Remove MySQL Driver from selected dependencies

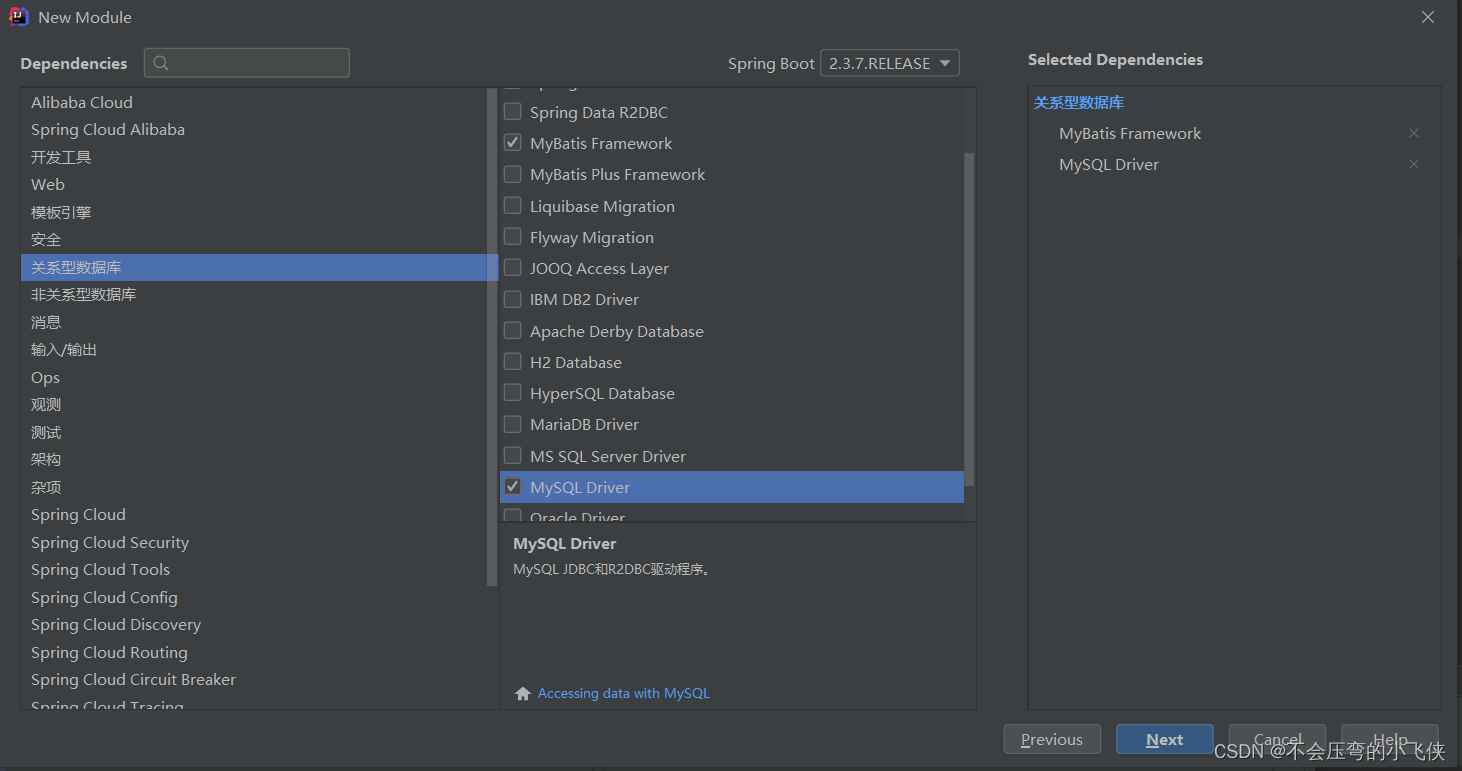pos(1414,164)
